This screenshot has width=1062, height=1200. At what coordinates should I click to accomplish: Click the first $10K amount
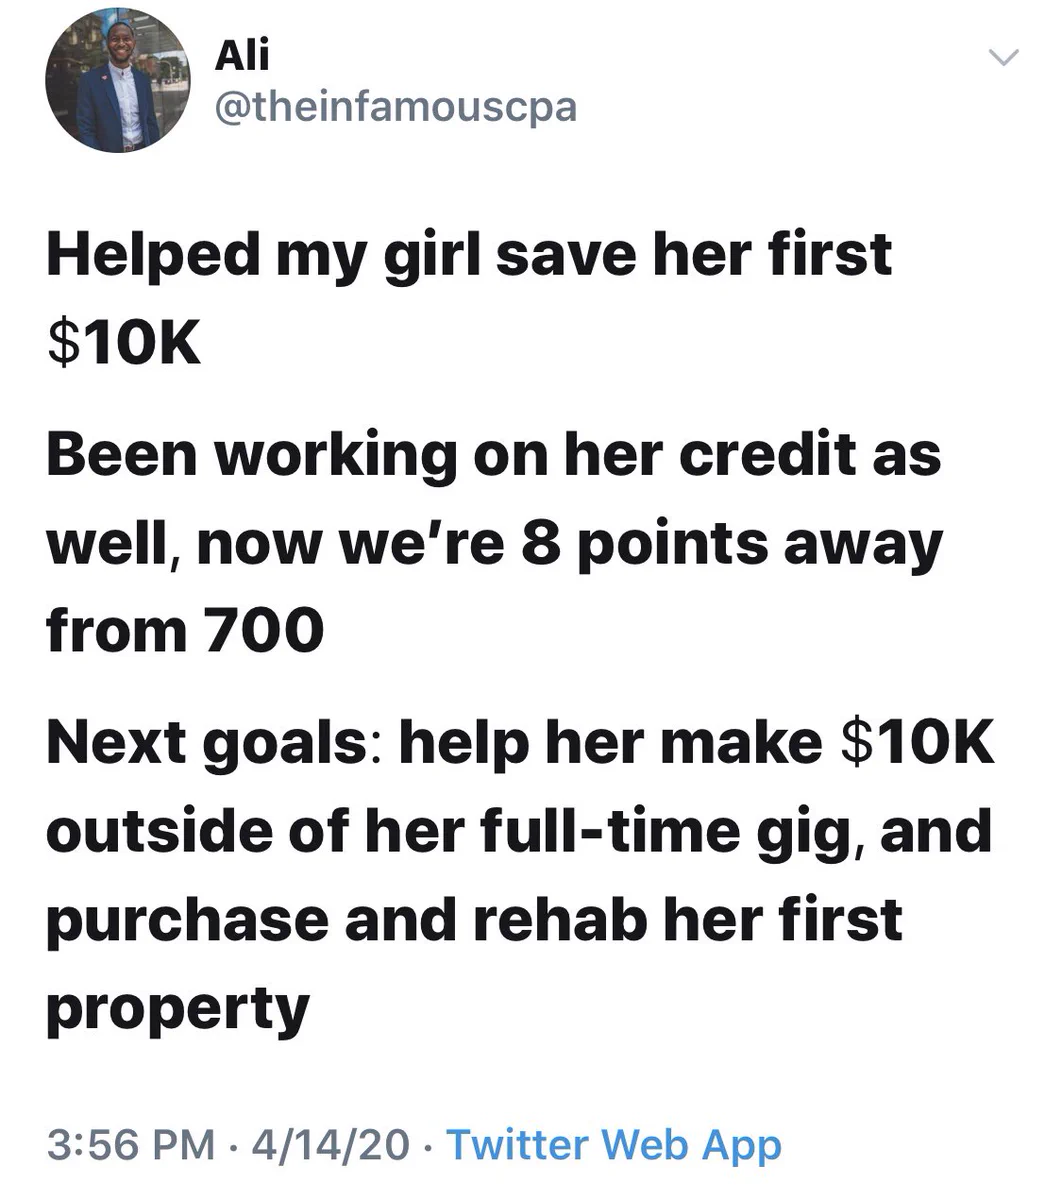coord(124,342)
